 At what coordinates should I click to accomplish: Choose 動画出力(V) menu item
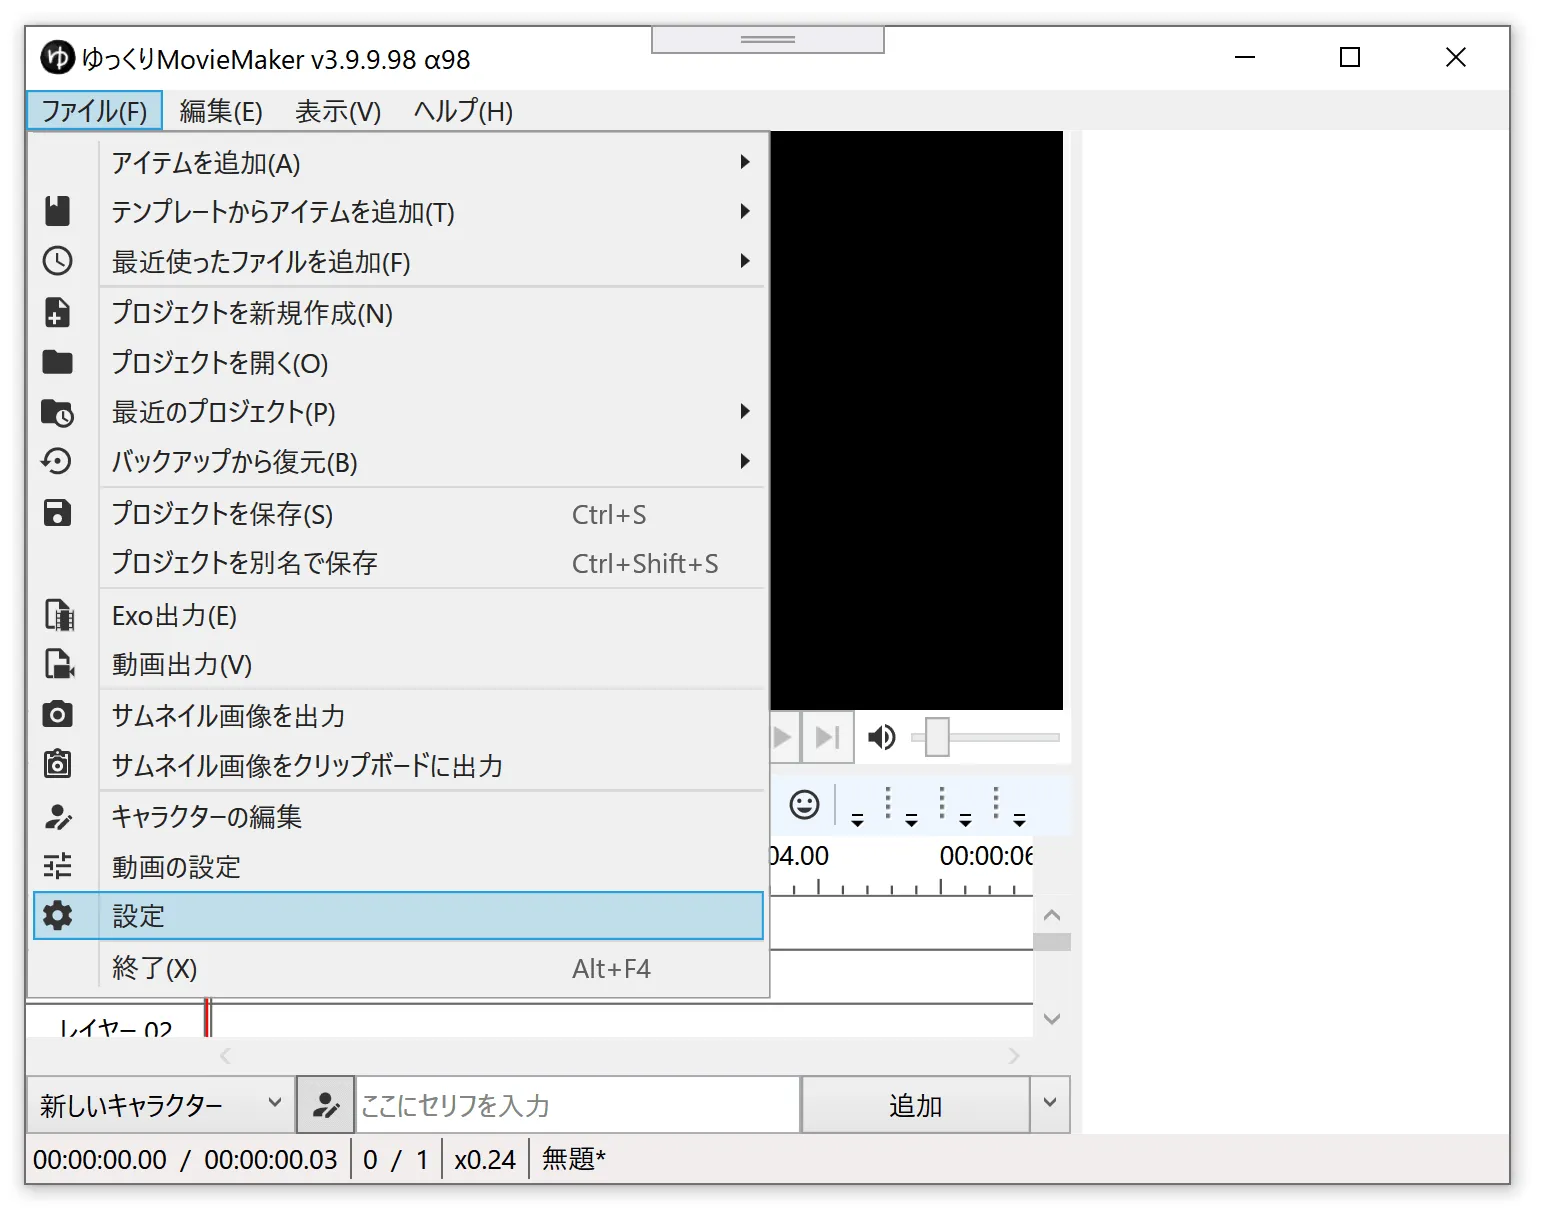398,665
